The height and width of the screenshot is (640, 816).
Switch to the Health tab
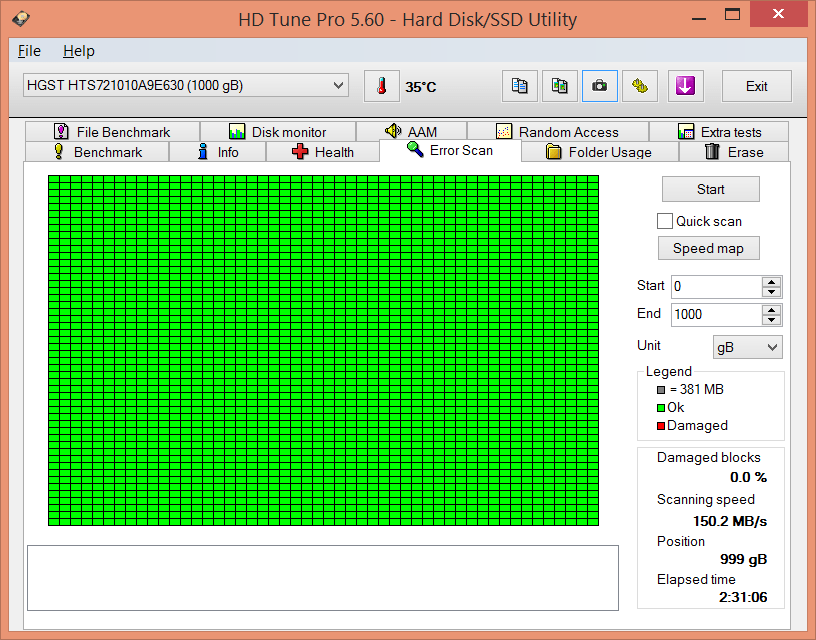[323, 152]
